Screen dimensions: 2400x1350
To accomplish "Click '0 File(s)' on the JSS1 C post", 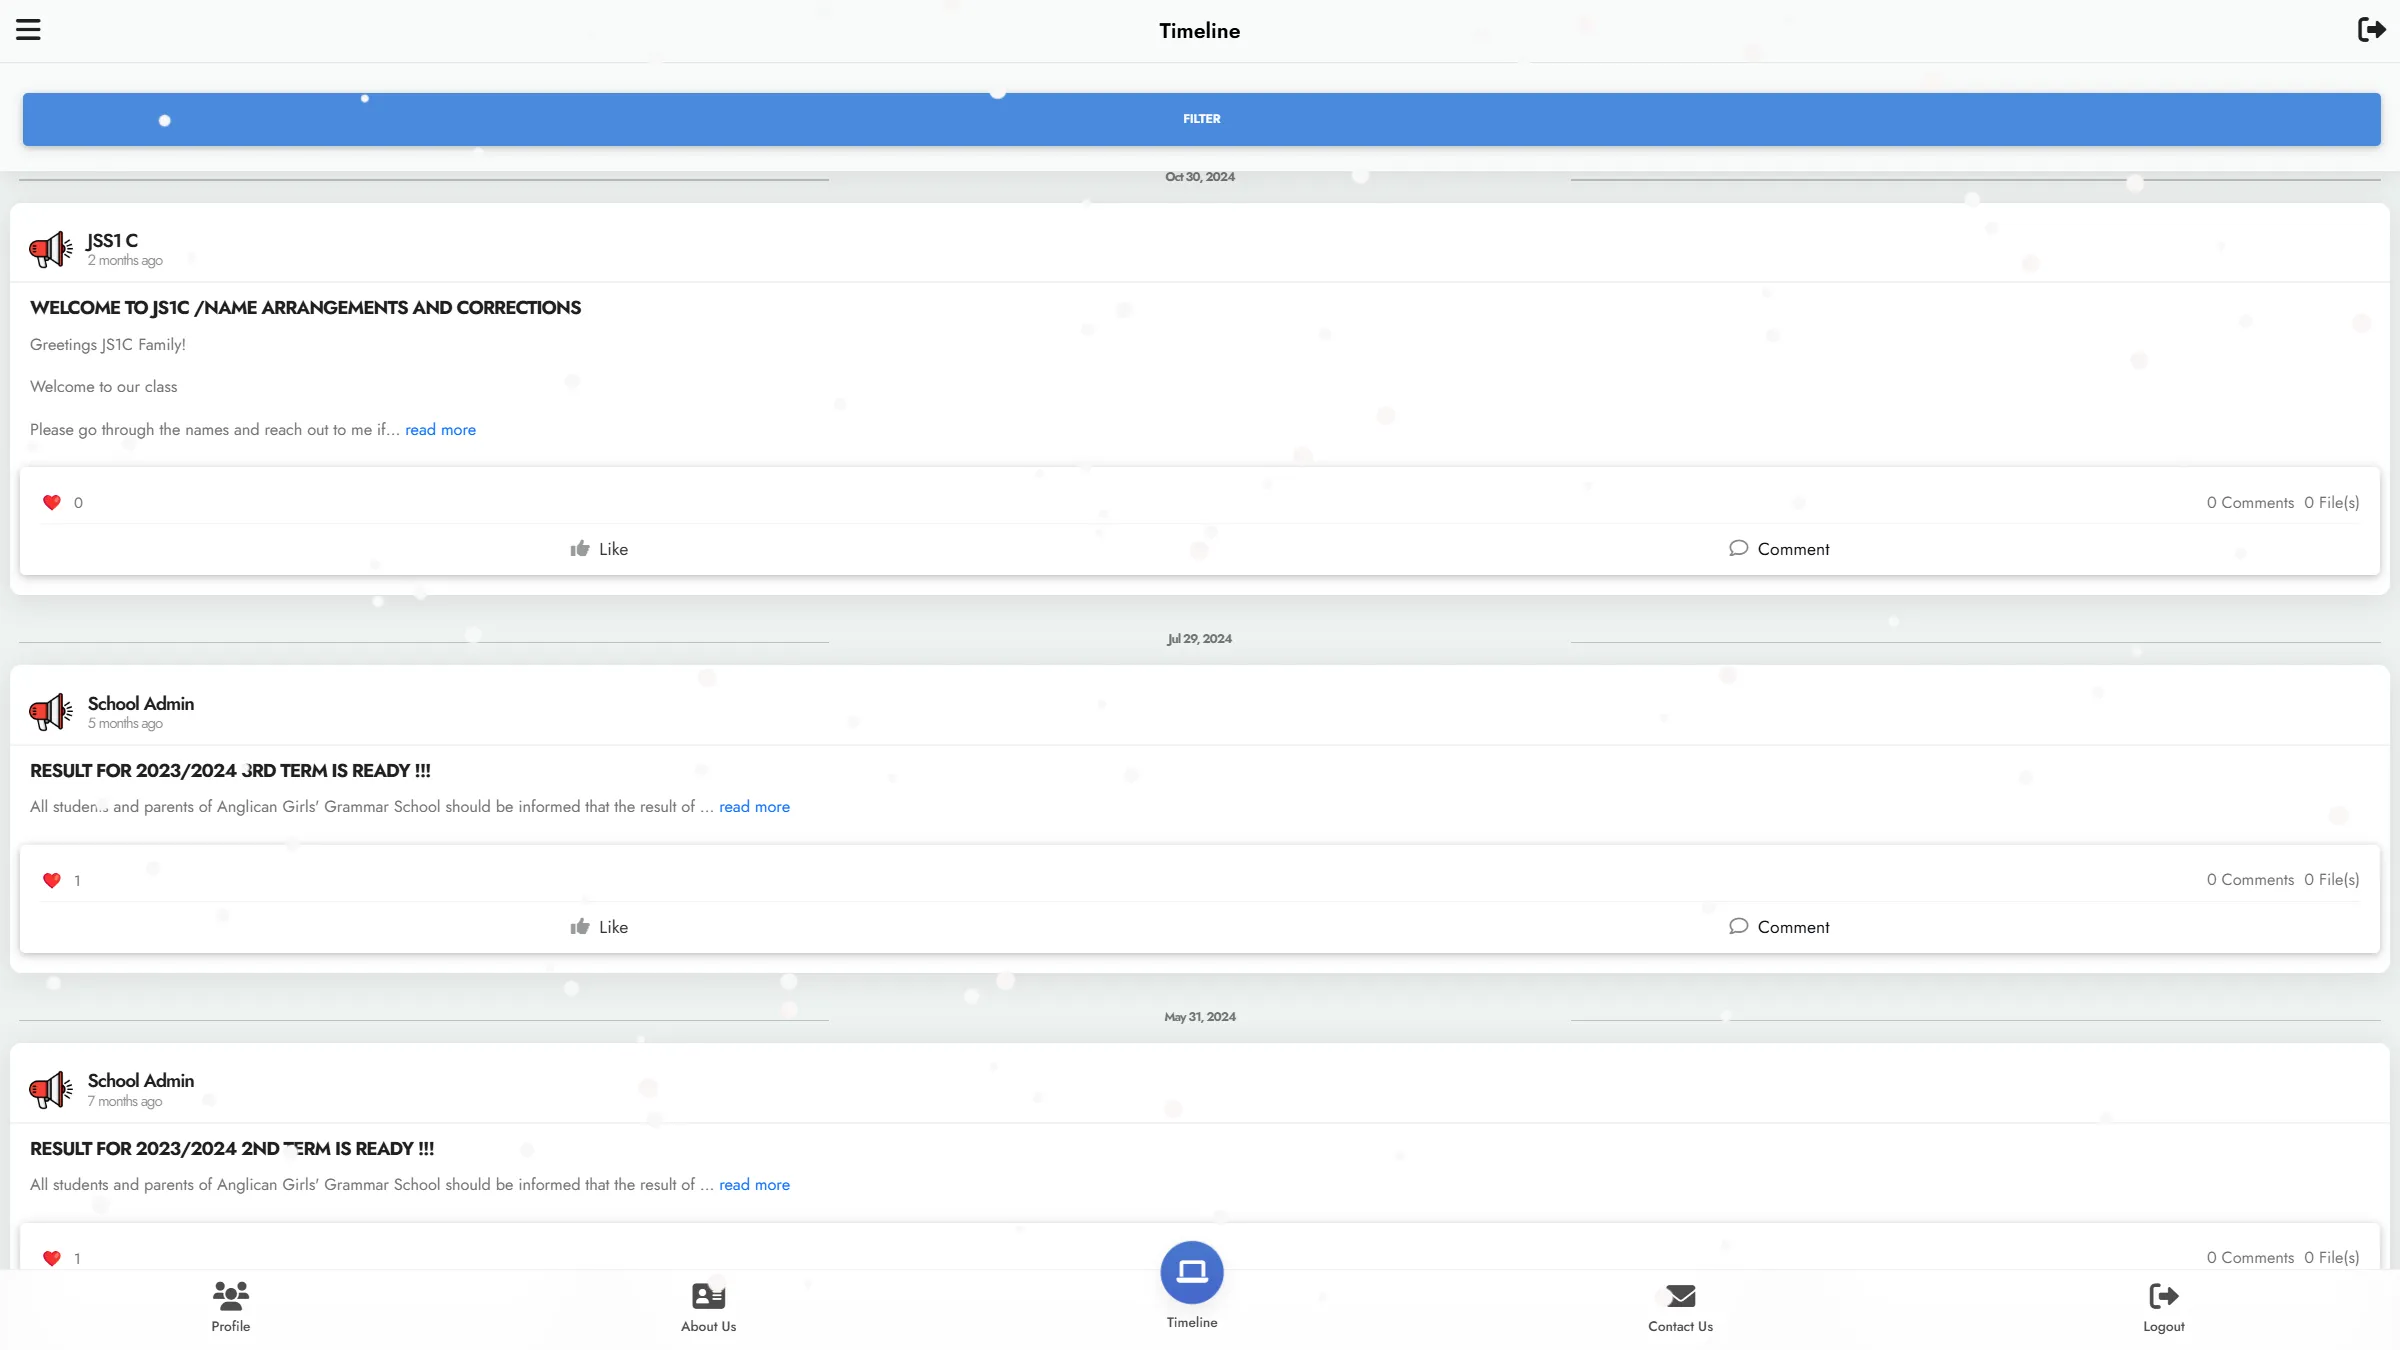I will 2331,503.
